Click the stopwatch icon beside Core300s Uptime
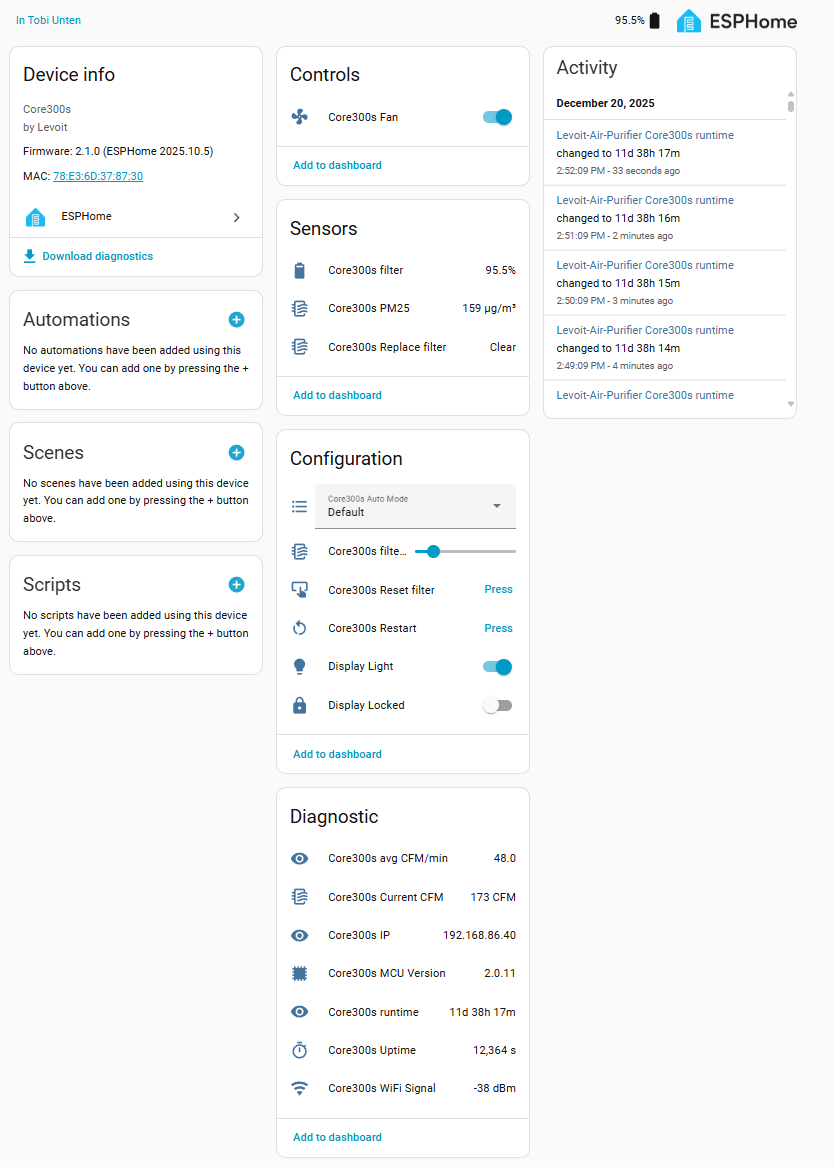835x1167 pixels. tap(299, 1050)
